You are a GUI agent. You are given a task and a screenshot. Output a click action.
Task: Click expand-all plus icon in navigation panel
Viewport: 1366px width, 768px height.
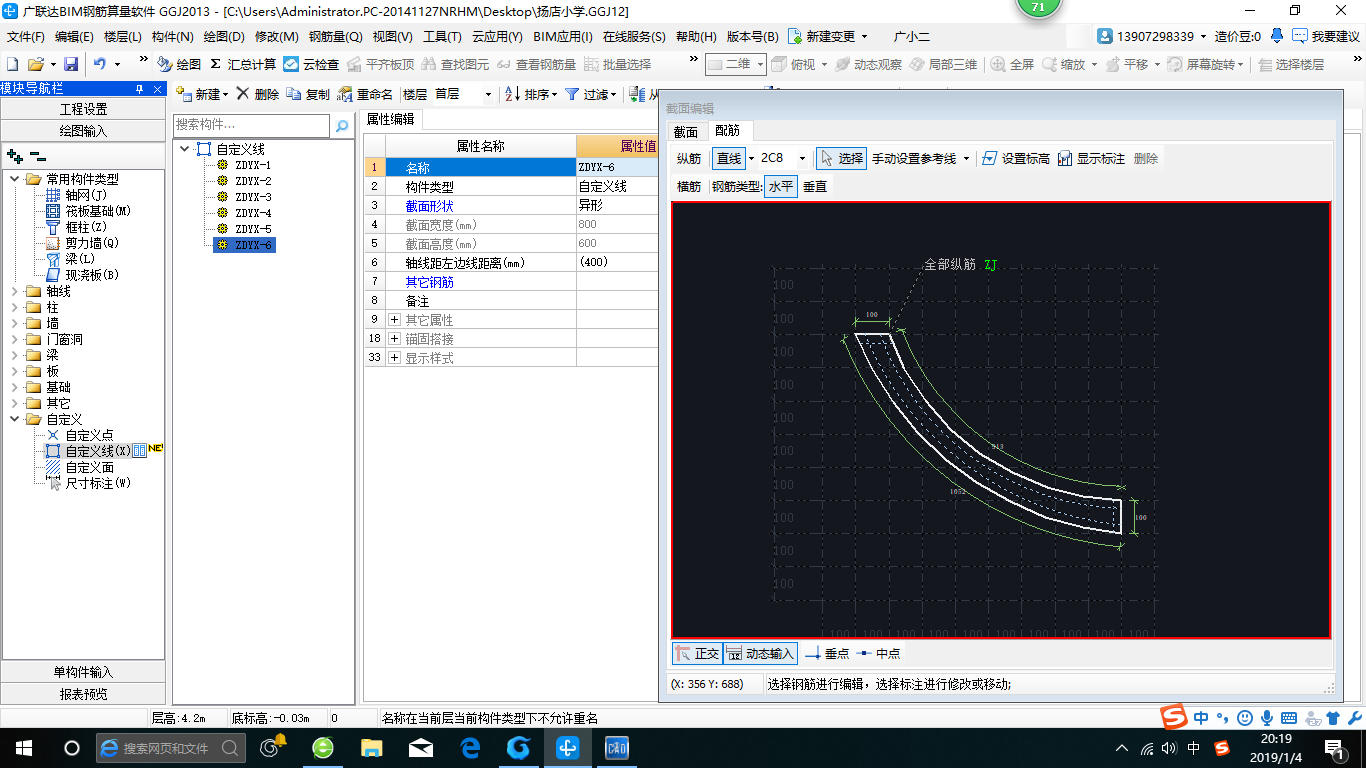(x=15, y=156)
